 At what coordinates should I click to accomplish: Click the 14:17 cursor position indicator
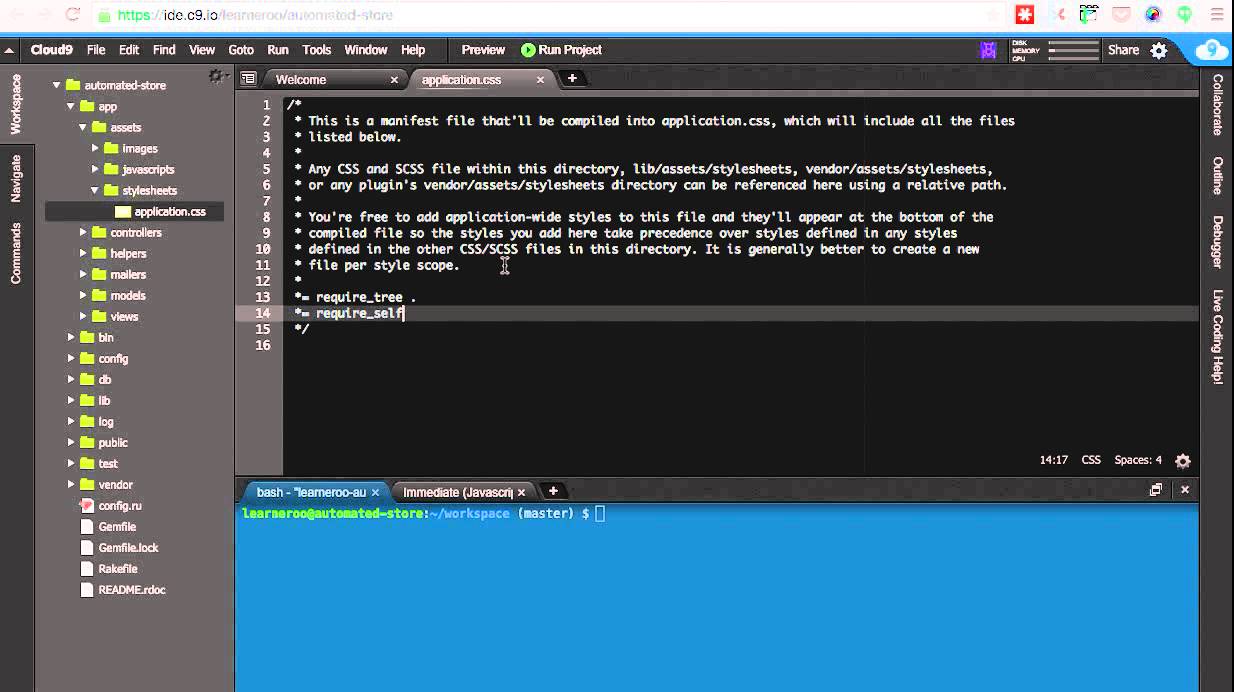[1054, 460]
